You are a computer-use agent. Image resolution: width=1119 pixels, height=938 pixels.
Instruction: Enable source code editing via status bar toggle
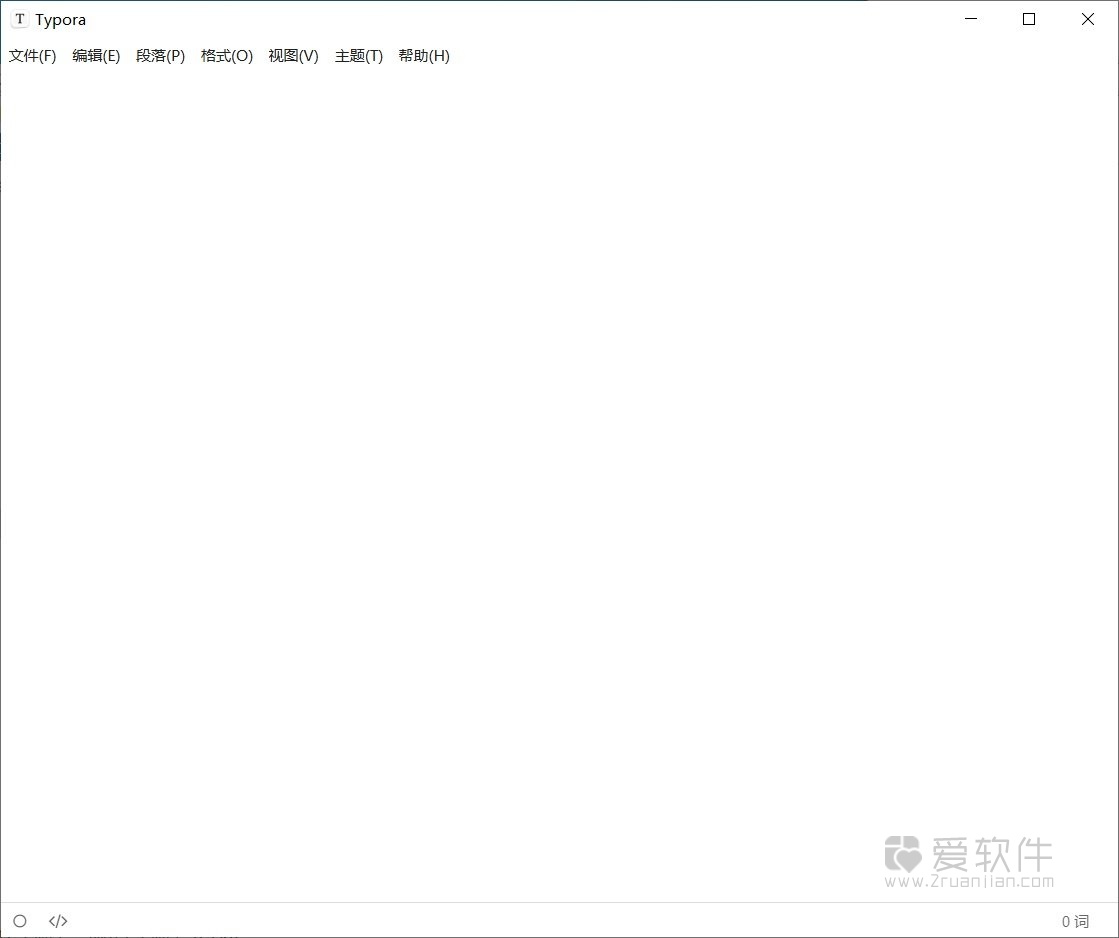tap(57, 921)
